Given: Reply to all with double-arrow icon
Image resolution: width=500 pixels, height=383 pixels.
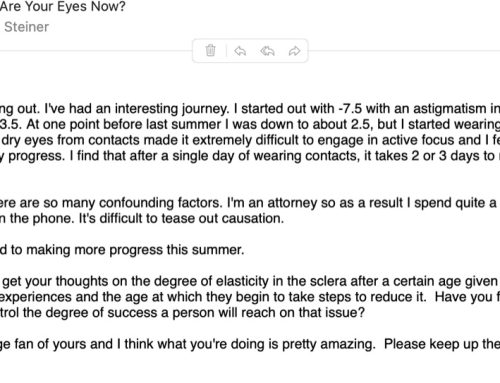Looking at the screenshot, I should (267, 51).
